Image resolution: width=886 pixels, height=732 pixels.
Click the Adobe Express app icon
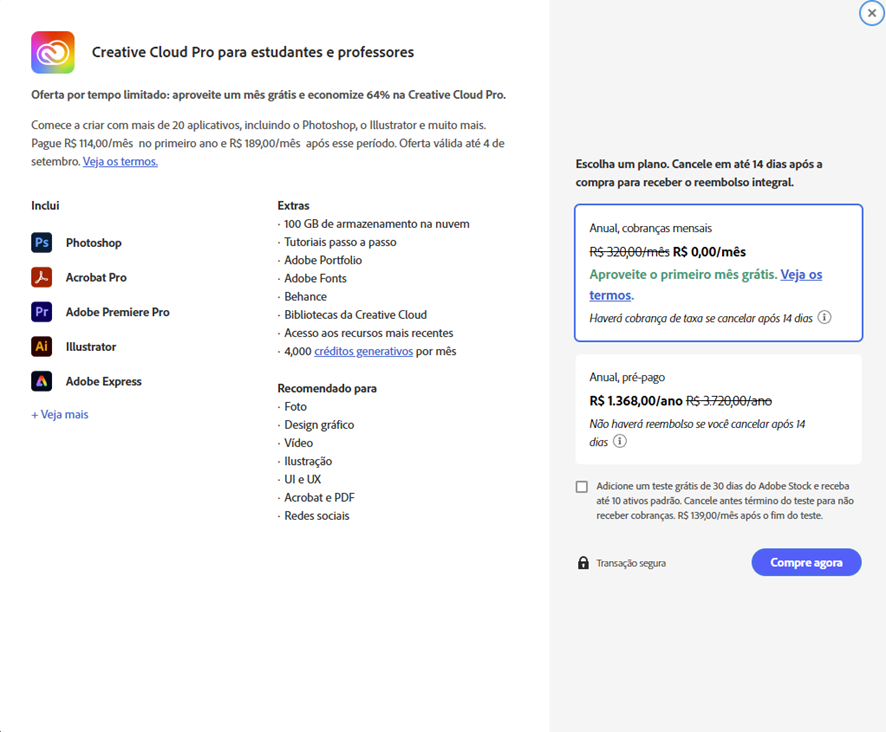click(x=41, y=381)
